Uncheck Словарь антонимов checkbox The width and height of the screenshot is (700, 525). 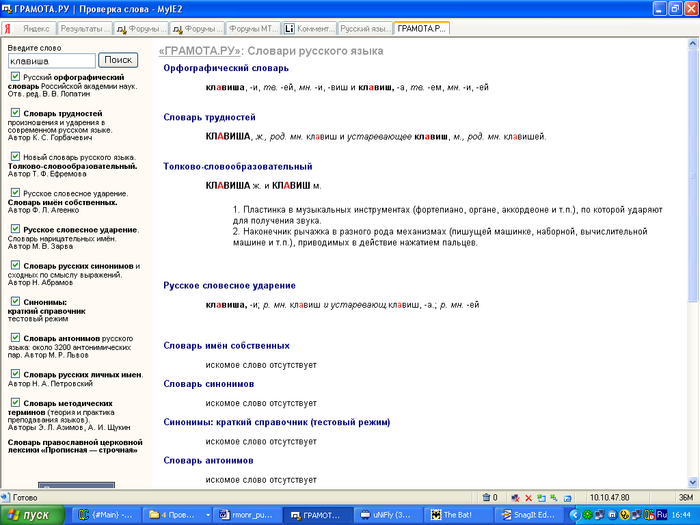15,337
